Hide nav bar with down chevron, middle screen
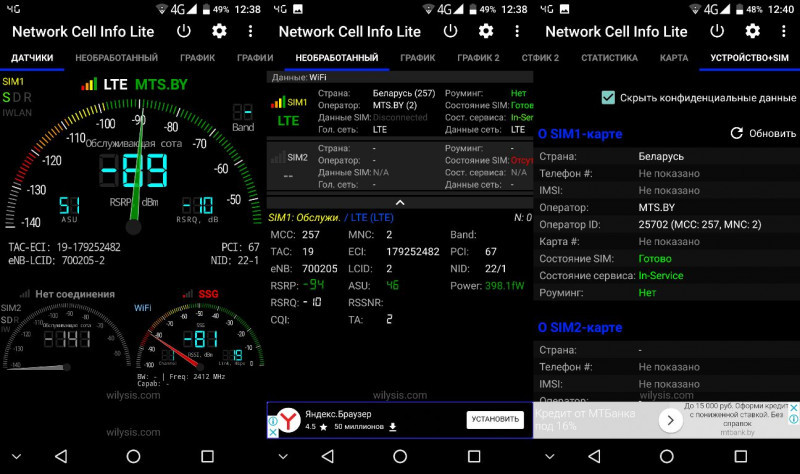 coord(283,457)
